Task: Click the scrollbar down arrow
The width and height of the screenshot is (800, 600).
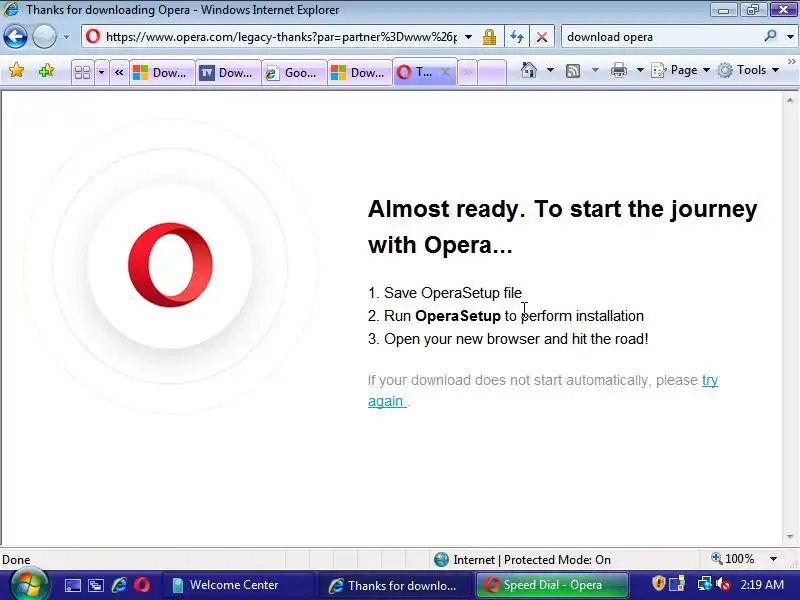Action: (x=790, y=537)
